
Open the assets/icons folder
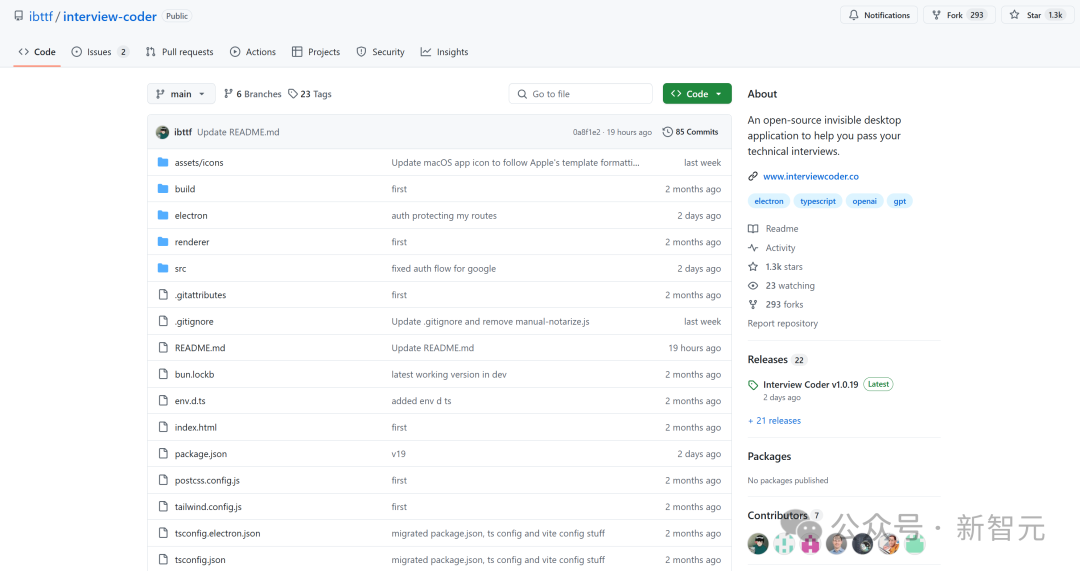[x=199, y=163]
